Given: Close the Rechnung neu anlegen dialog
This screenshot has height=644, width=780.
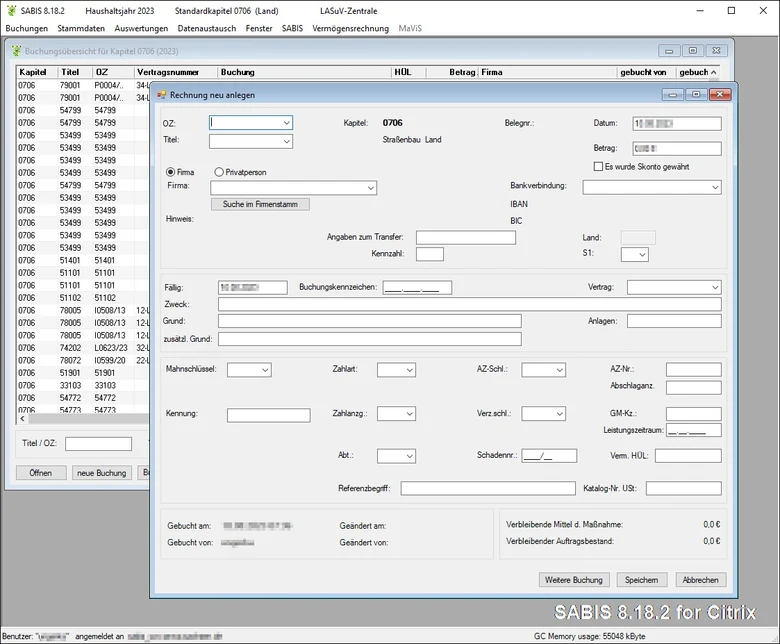Looking at the screenshot, I should pyautogui.click(x=720, y=94).
